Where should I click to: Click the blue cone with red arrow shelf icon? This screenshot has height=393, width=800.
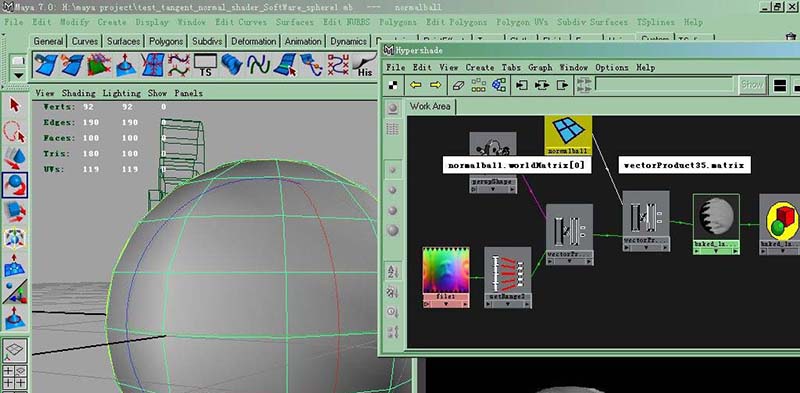coord(126,65)
